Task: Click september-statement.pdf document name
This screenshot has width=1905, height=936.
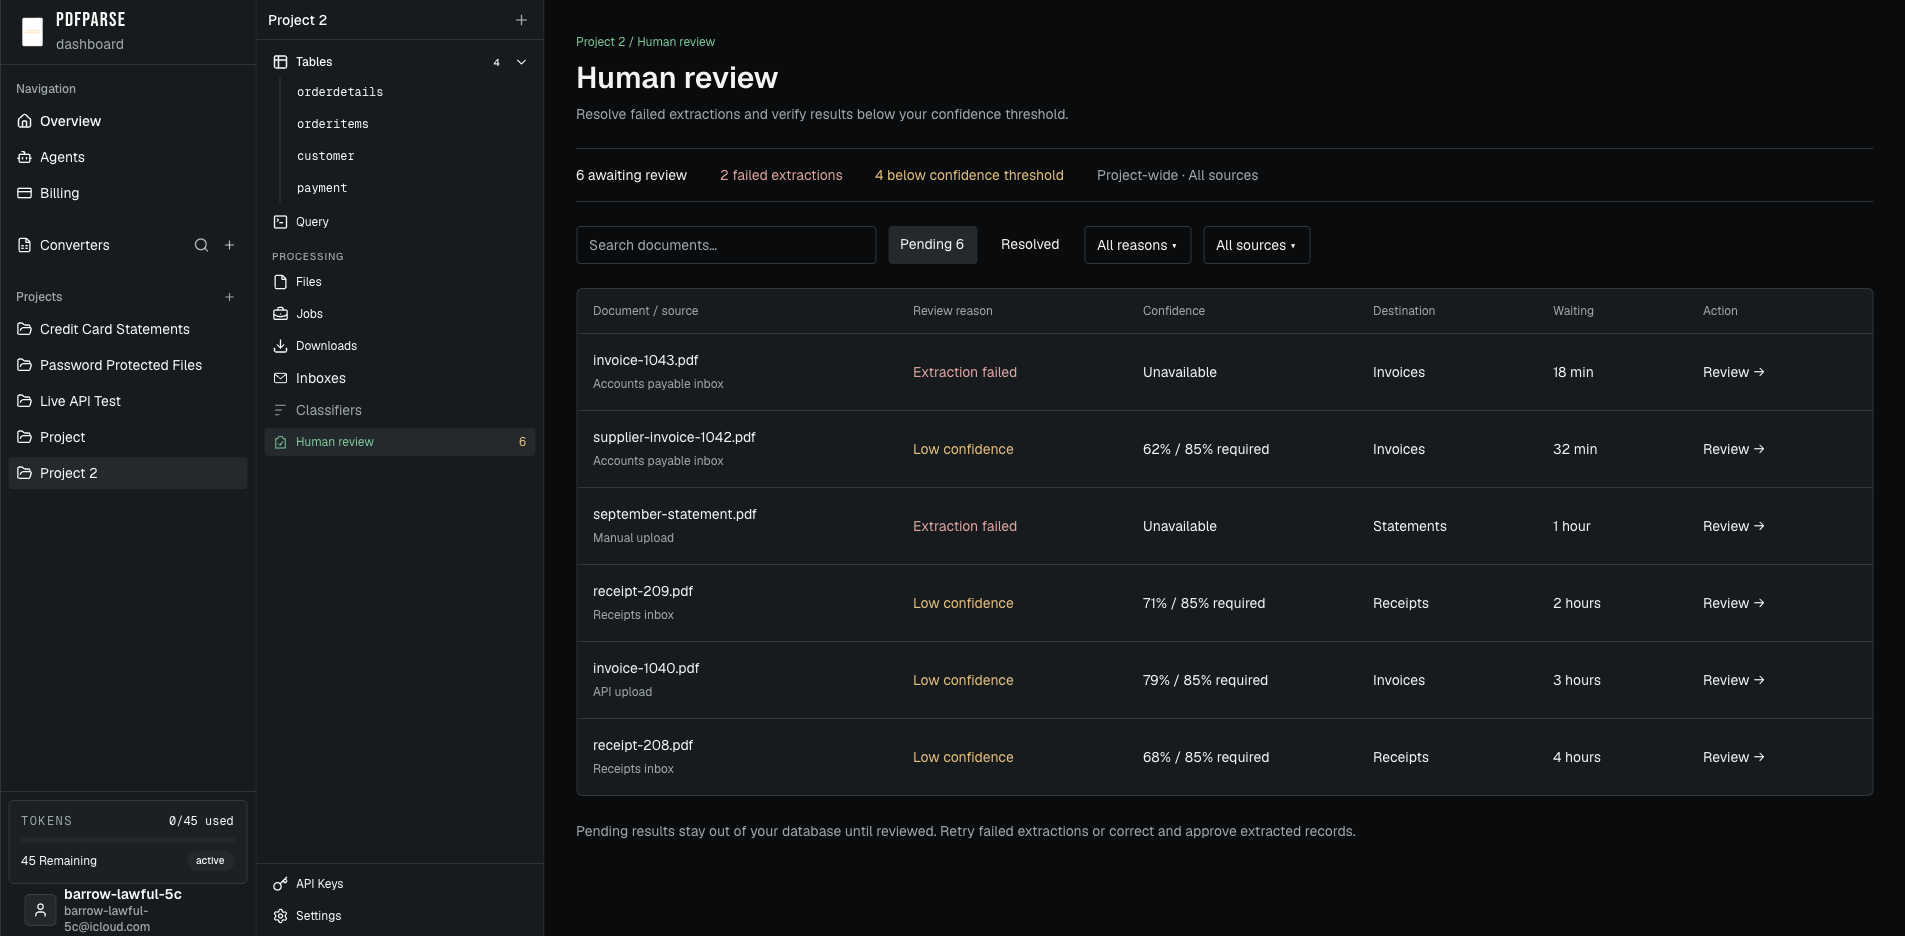Action: click(675, 514)
